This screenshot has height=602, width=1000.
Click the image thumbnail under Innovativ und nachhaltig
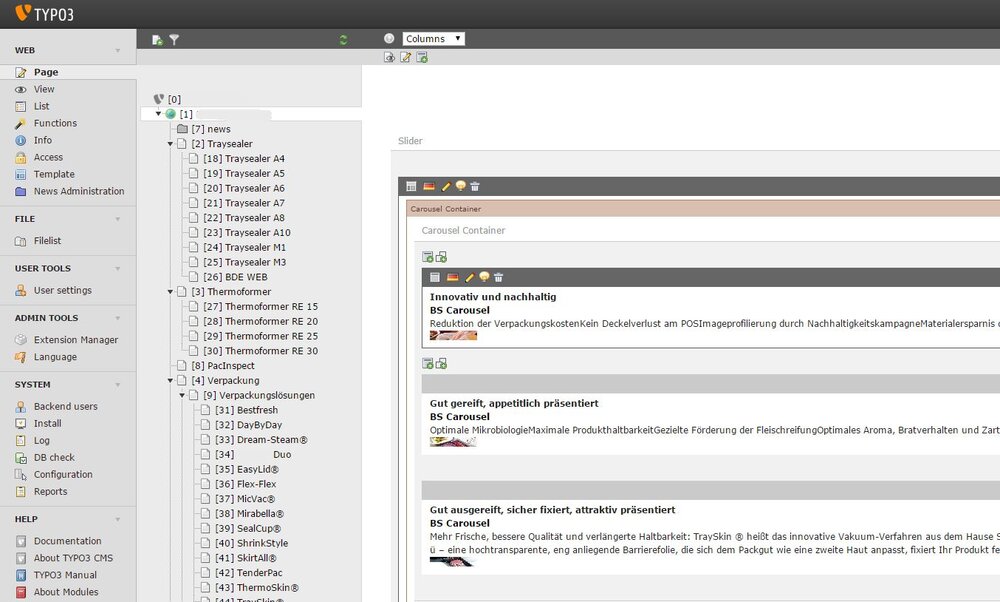tap(453, 335)
